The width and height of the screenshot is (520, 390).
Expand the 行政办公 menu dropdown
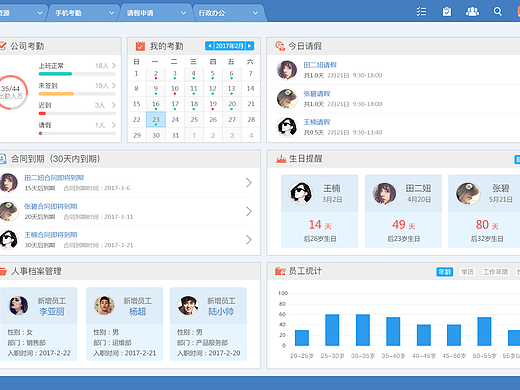coord(255,13)
